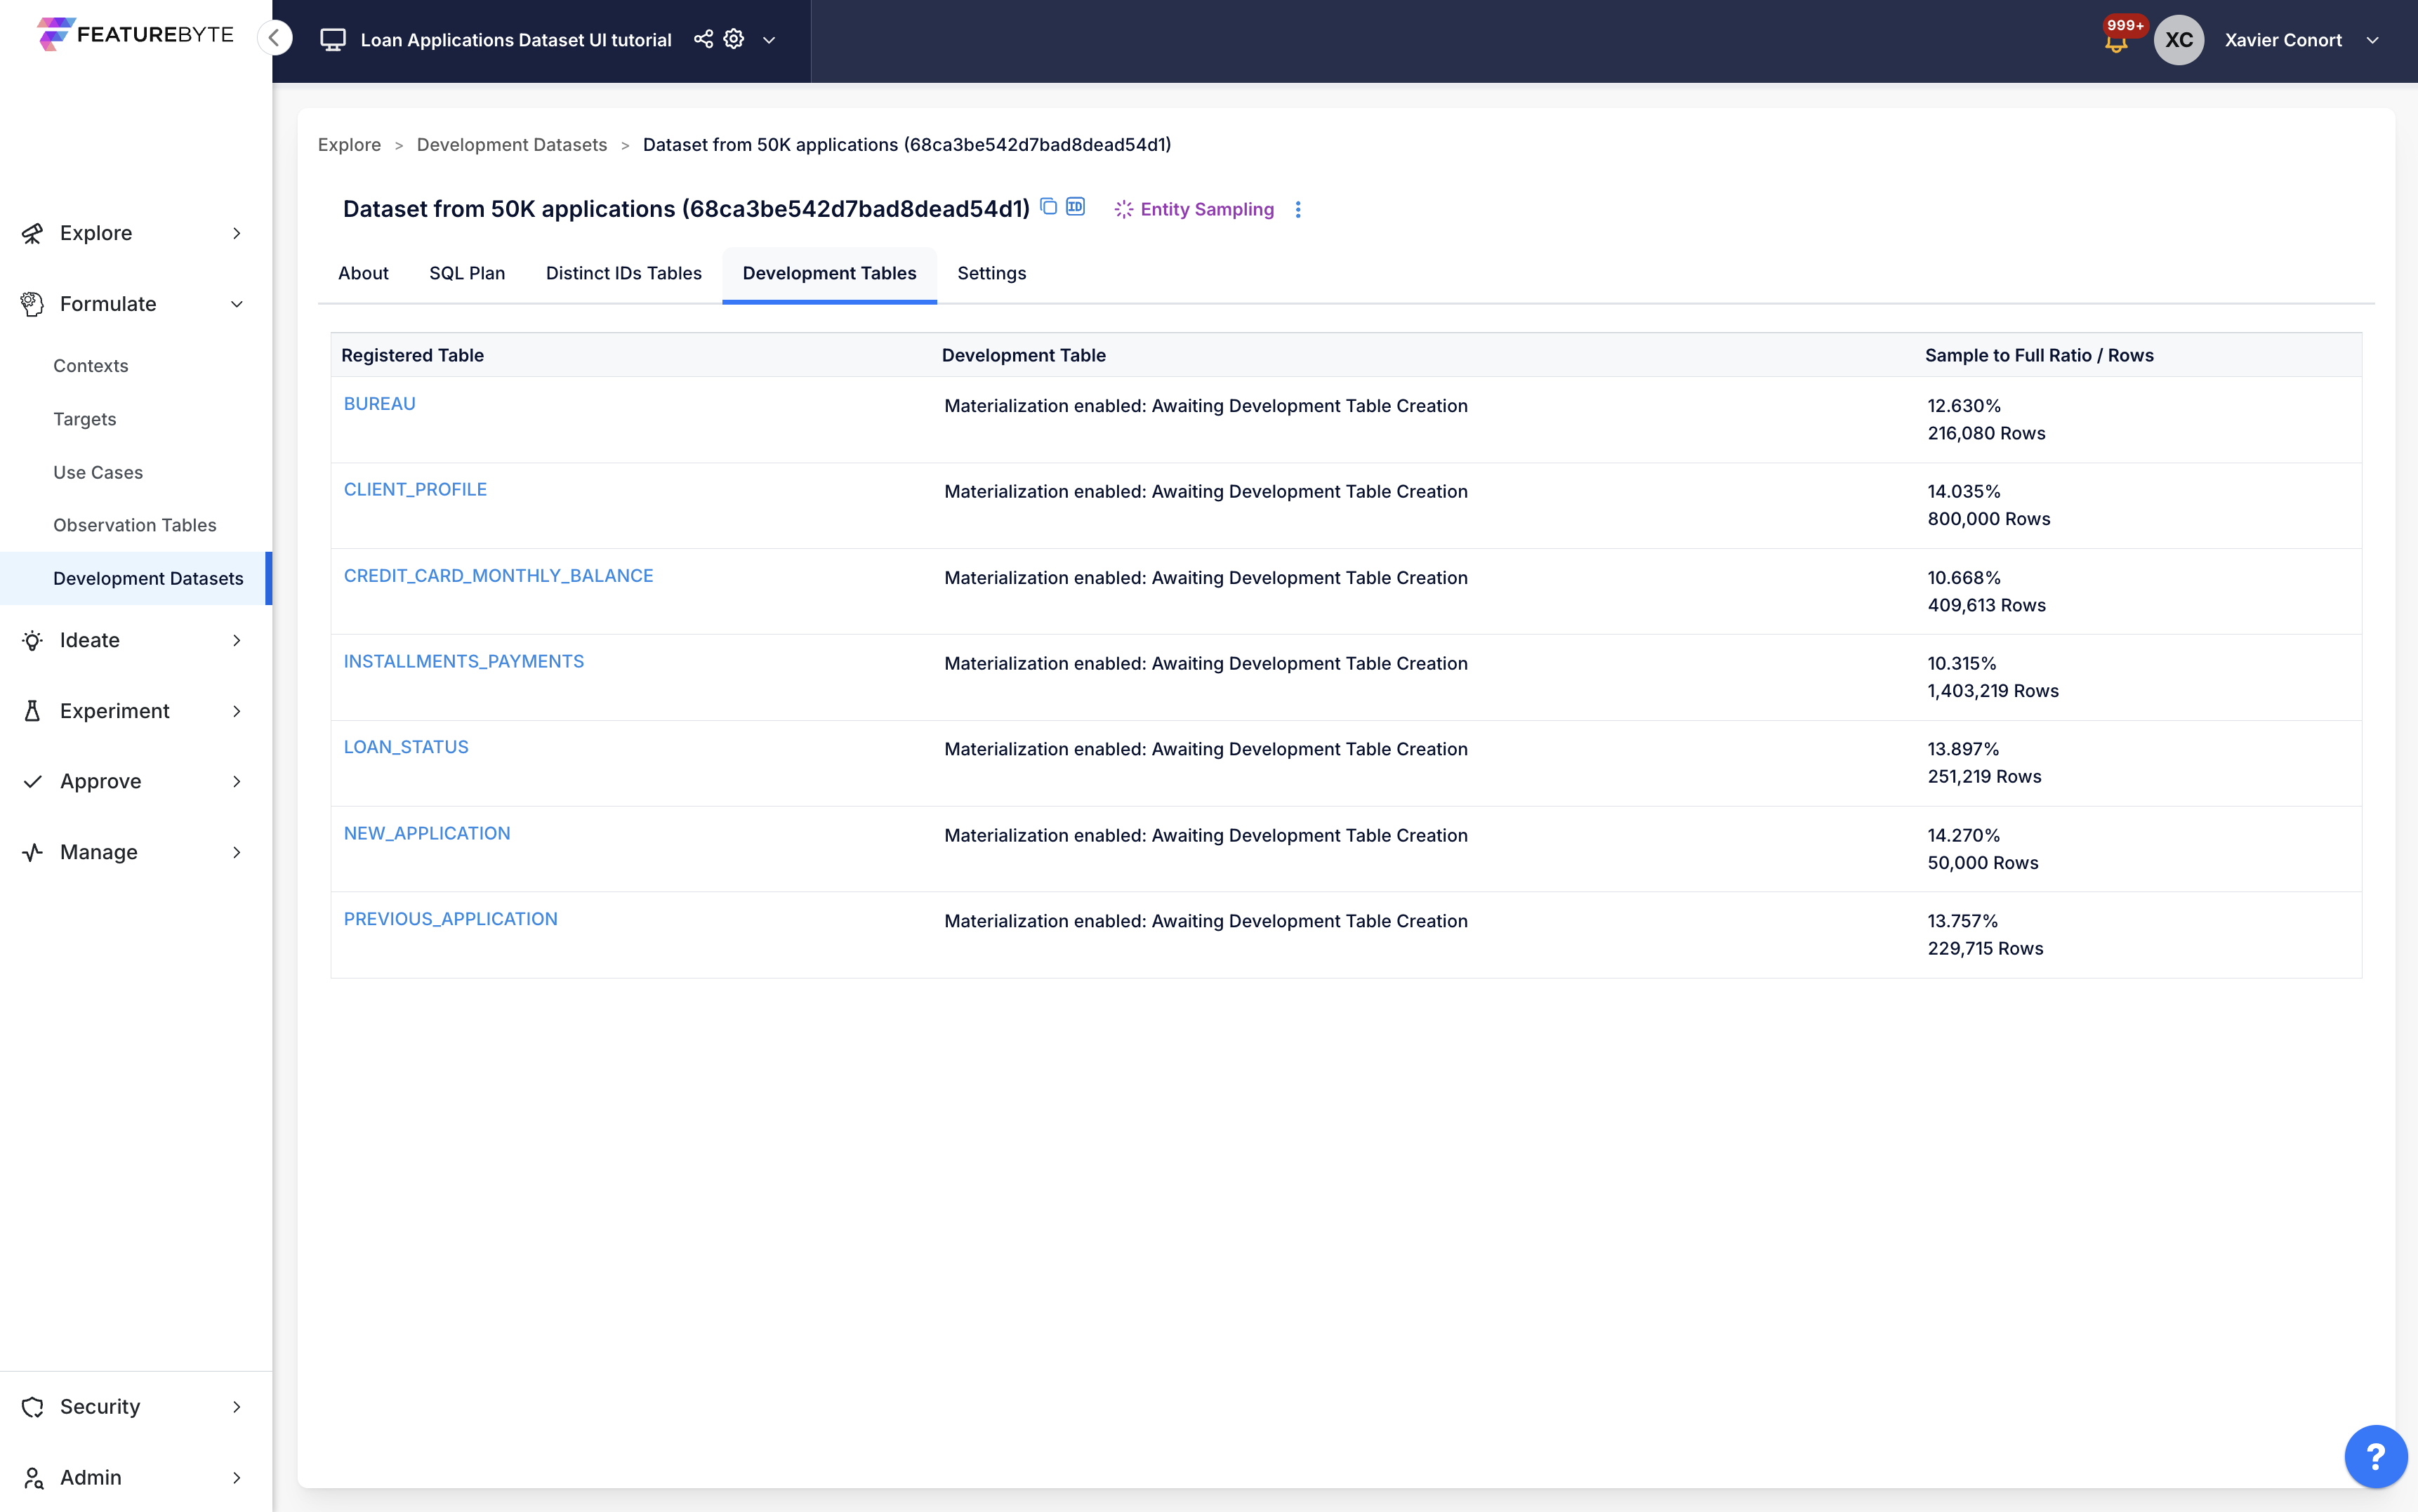Open Xavier Conort user menu dropdown
This screenshot has width=2418, height=1512.
click(x=2372, y=40)
